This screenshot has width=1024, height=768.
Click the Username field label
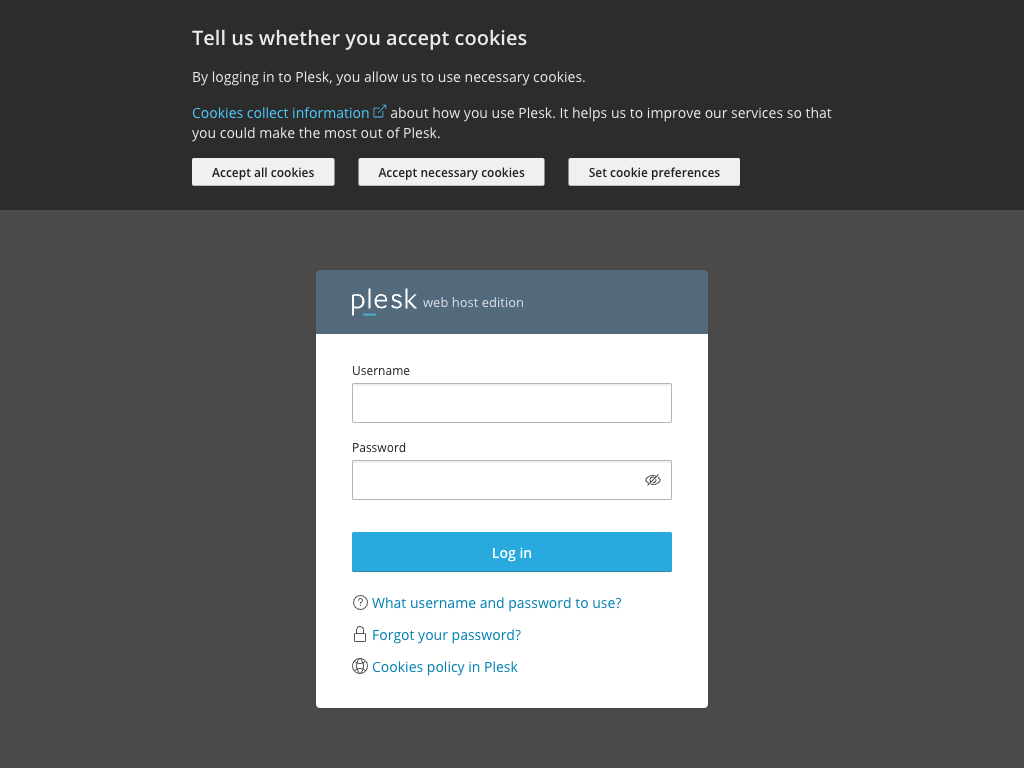click(381, 371)
